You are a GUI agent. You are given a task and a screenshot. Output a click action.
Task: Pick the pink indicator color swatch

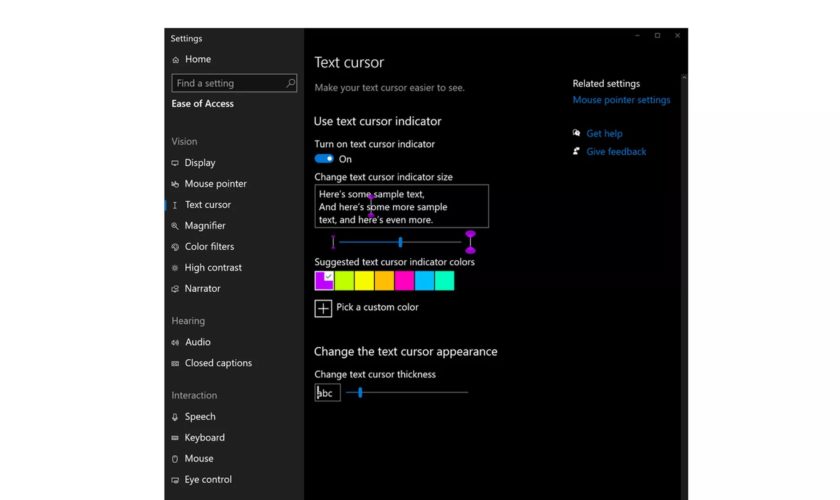tap(404, 281)
